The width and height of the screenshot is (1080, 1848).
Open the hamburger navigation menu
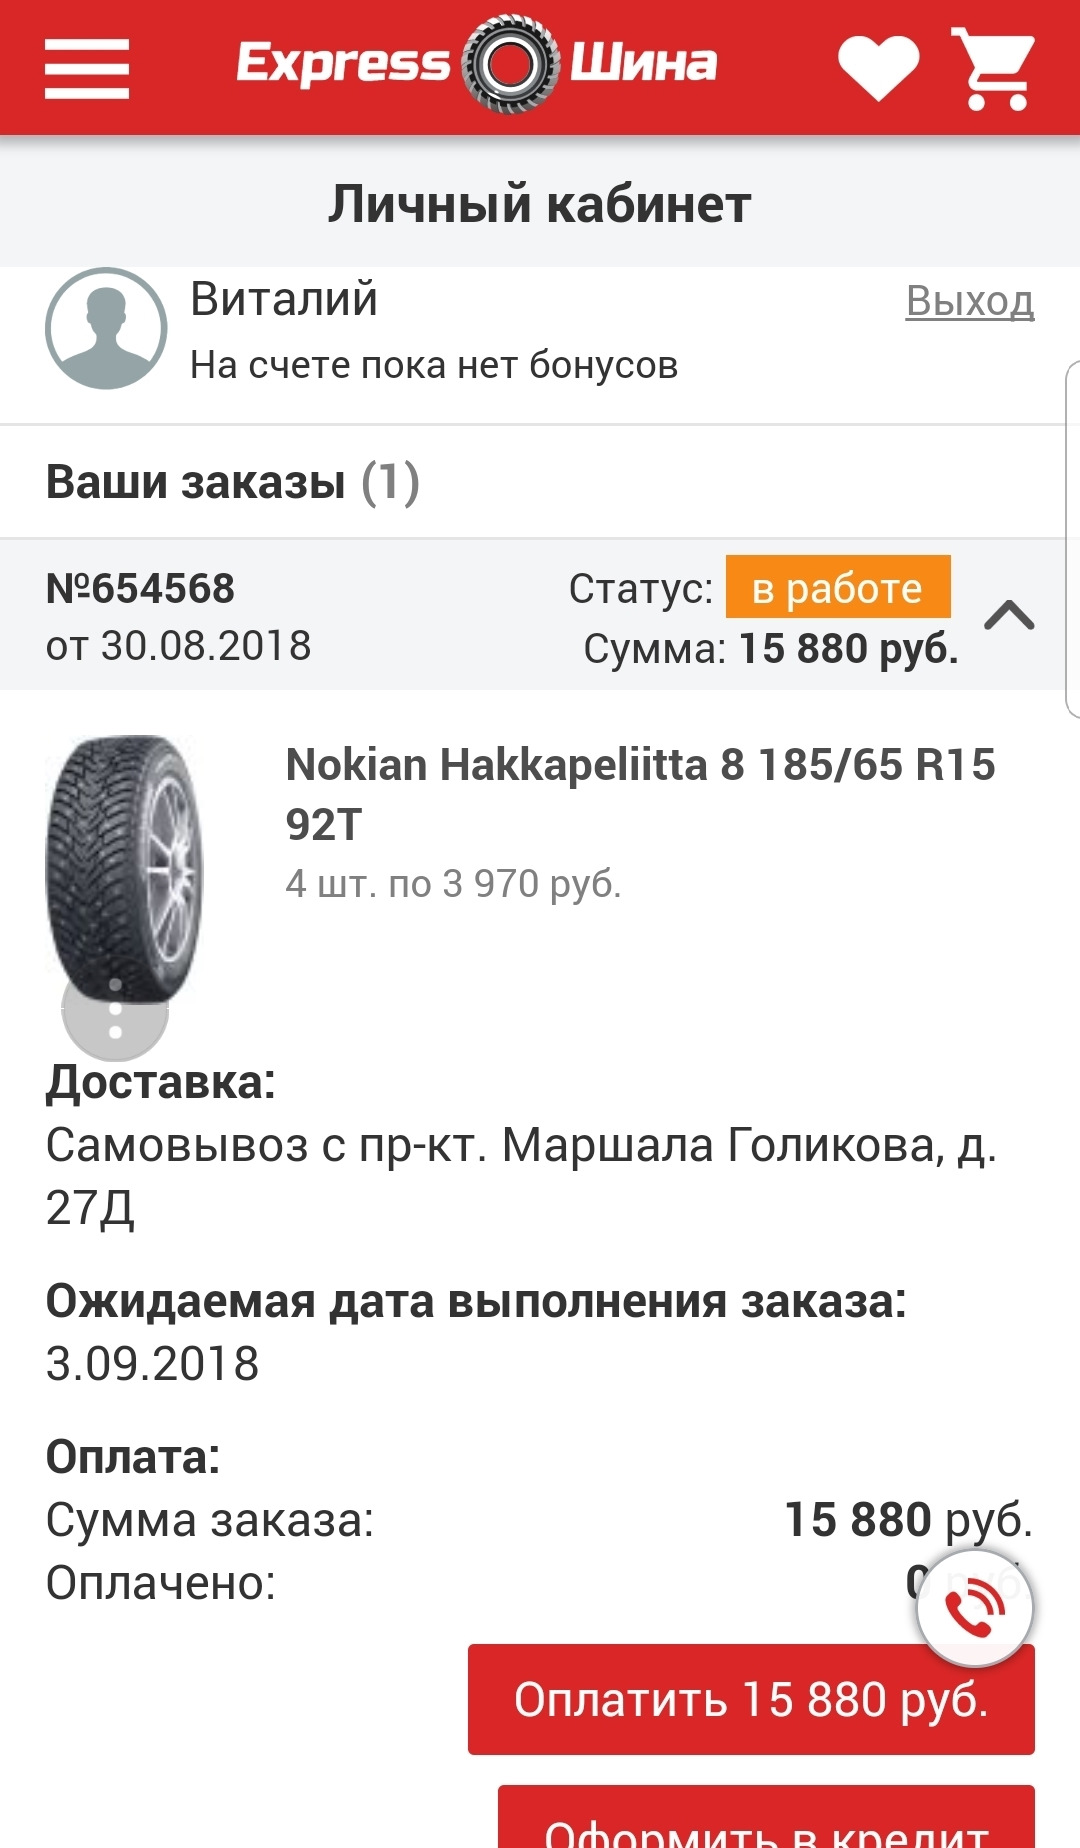tap(87, 68)
